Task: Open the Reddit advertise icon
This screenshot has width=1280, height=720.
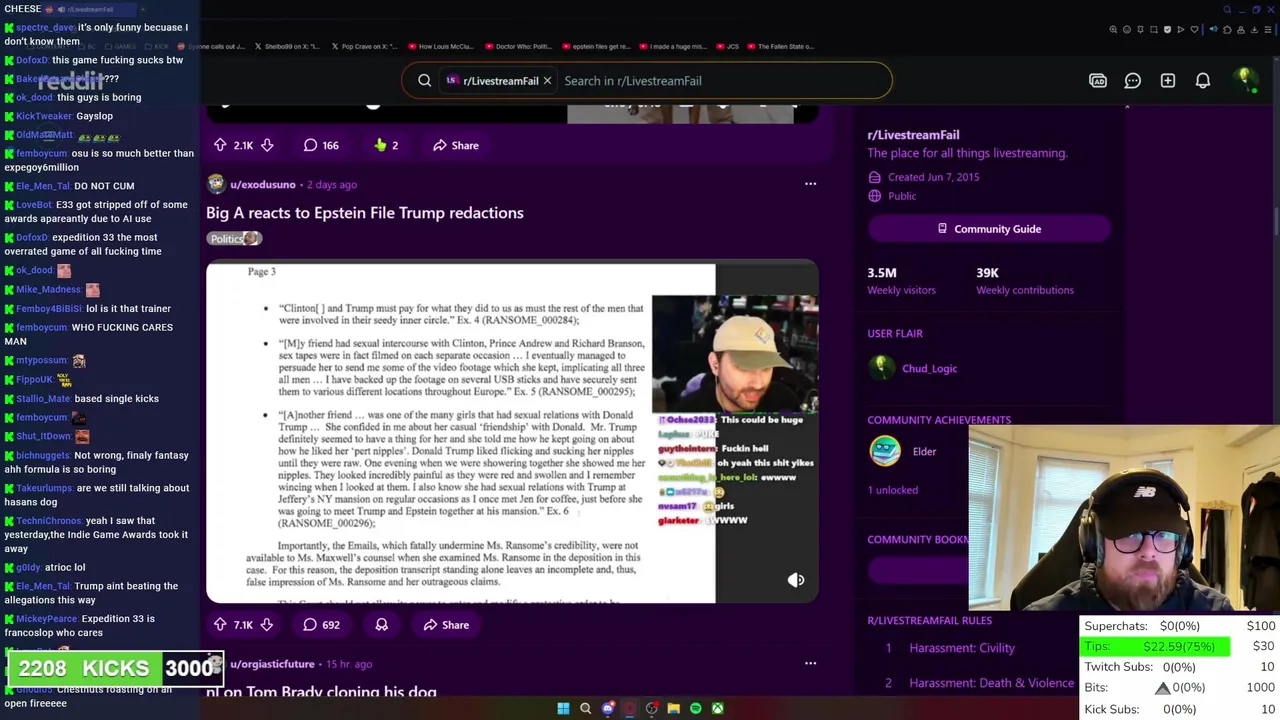Action: pyautogui.click(x=1098, y=81)
